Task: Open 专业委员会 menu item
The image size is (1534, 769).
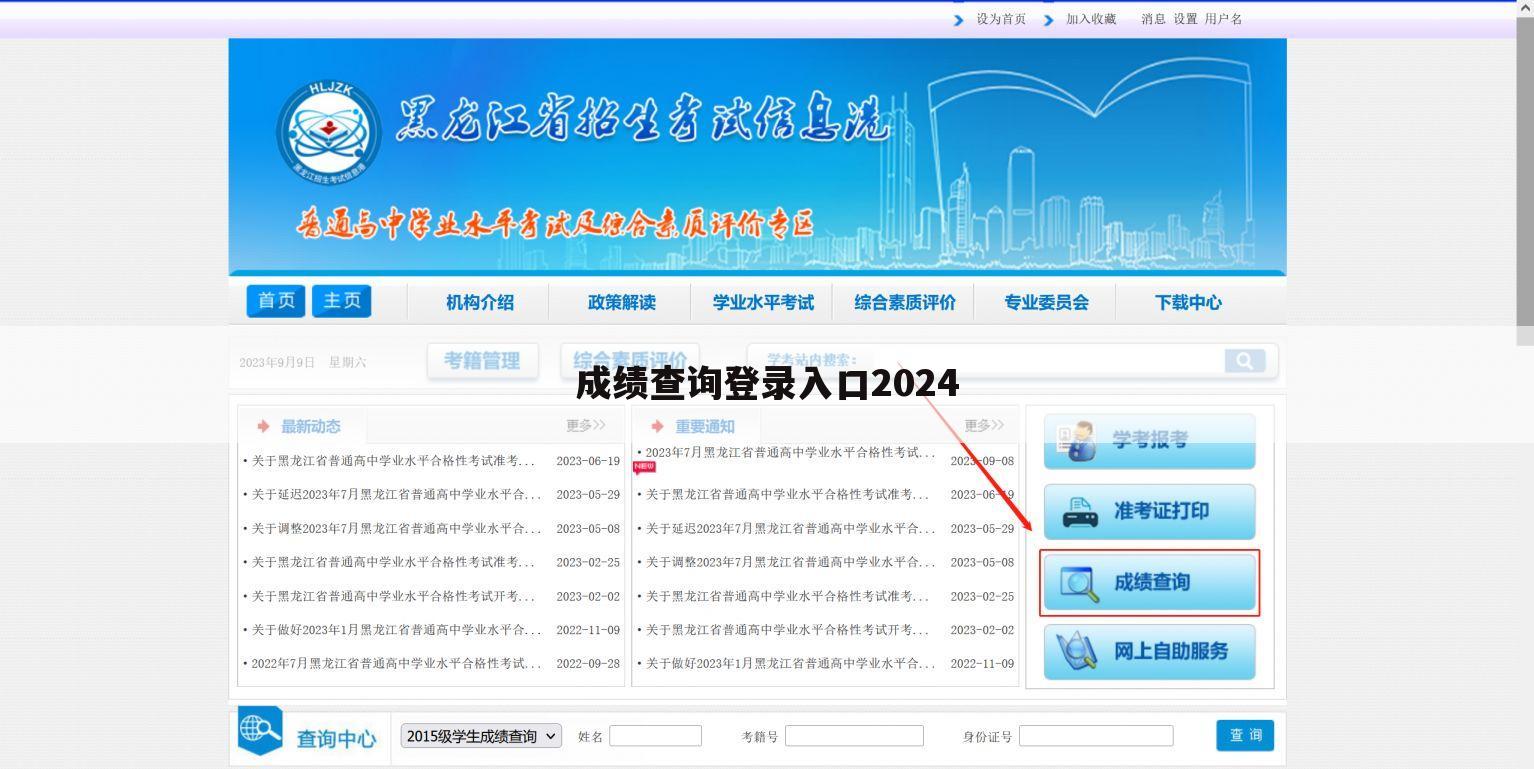Action: [x=1046, y=302]
